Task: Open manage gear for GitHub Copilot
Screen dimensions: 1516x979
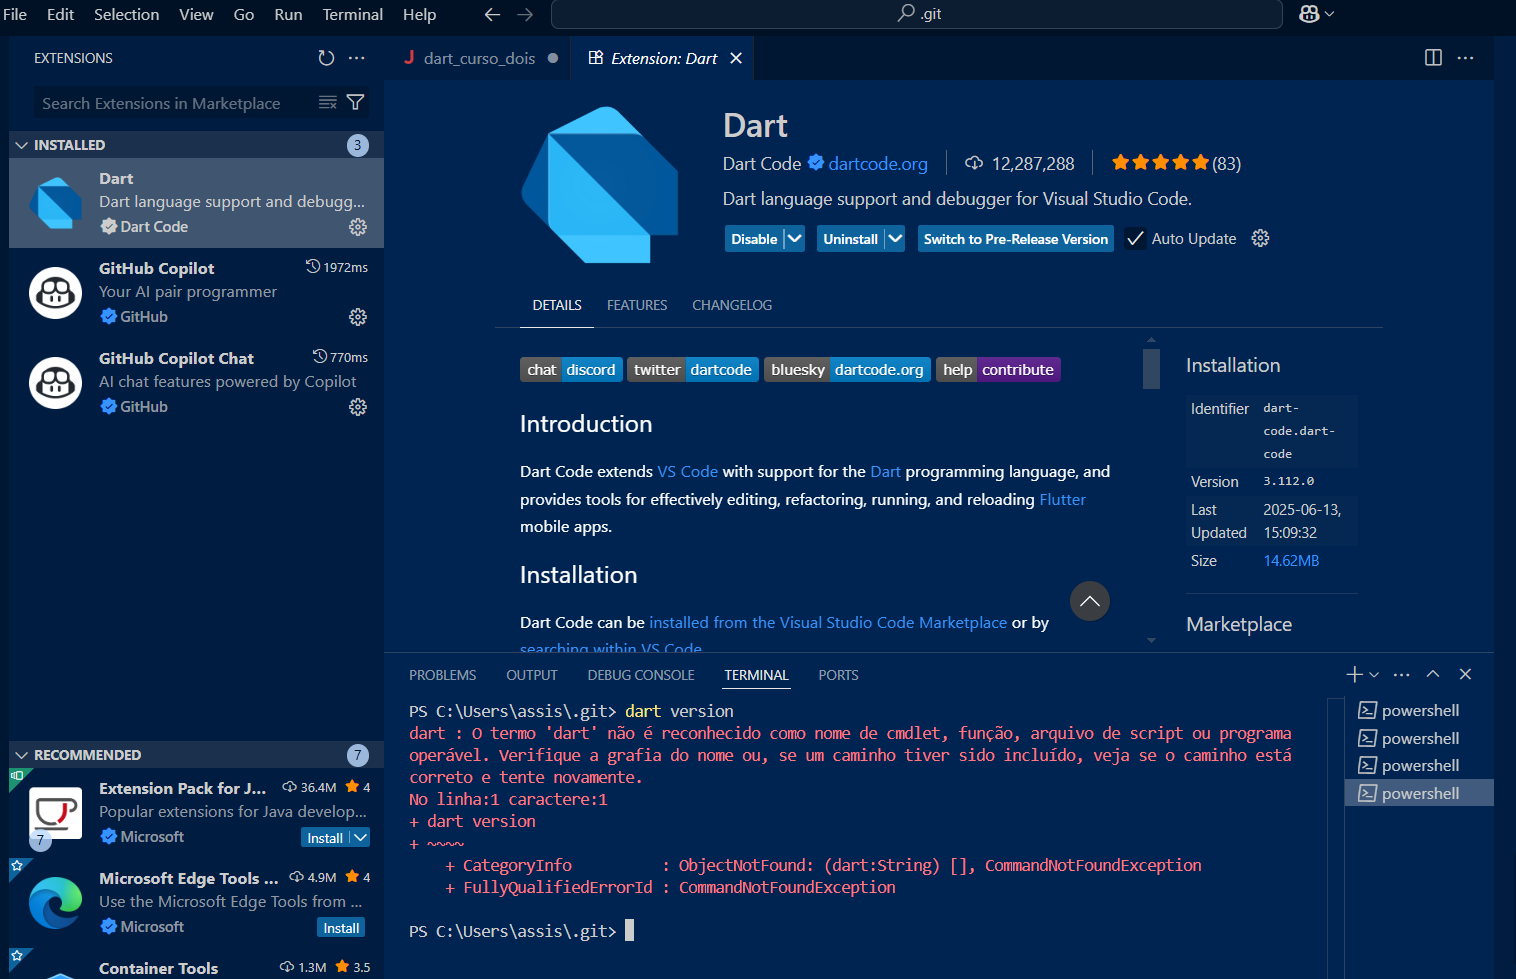Action: (357, 317)
